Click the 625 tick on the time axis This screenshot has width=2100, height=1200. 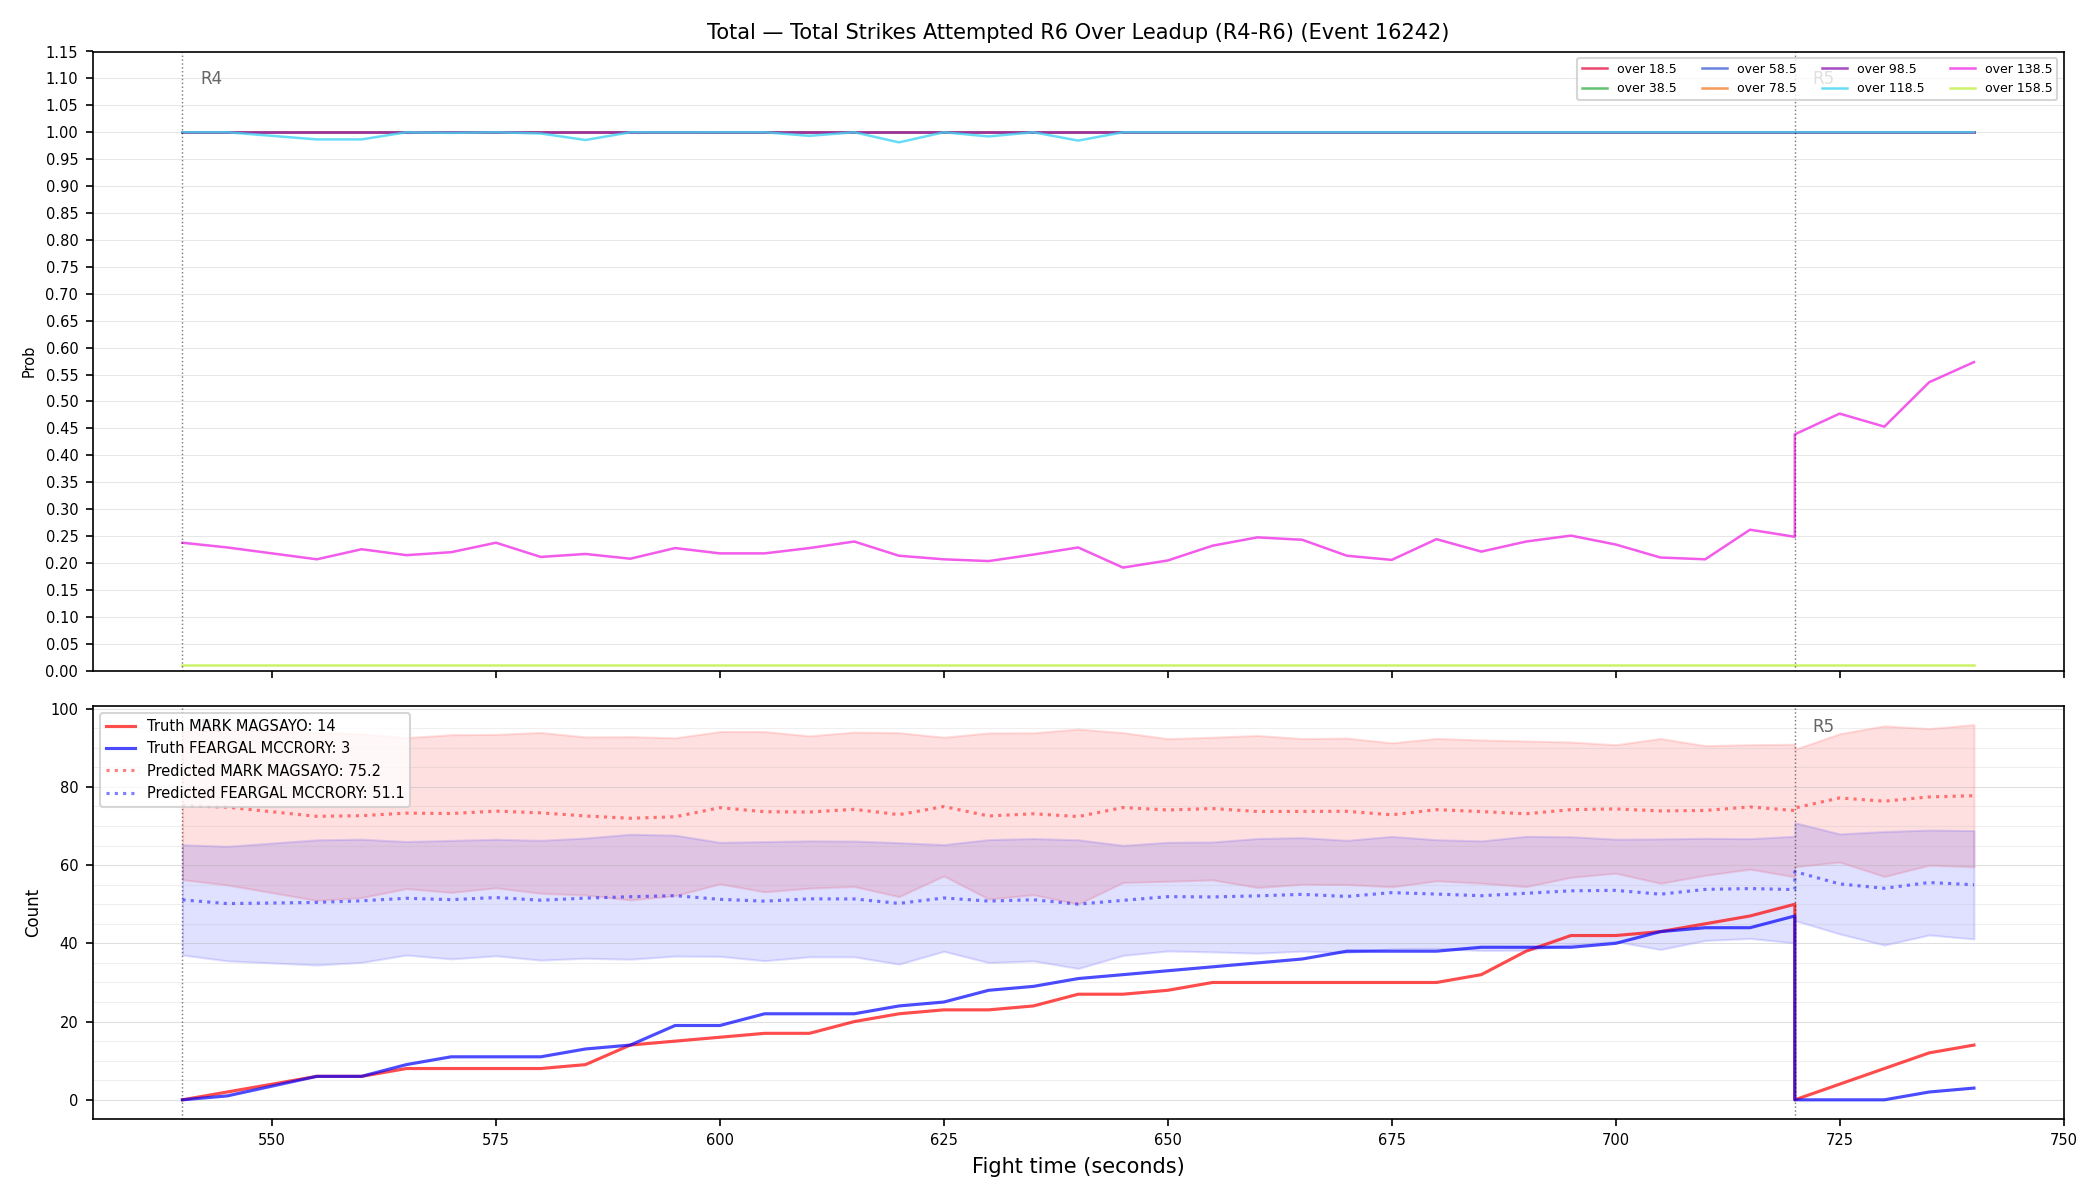943,1139
